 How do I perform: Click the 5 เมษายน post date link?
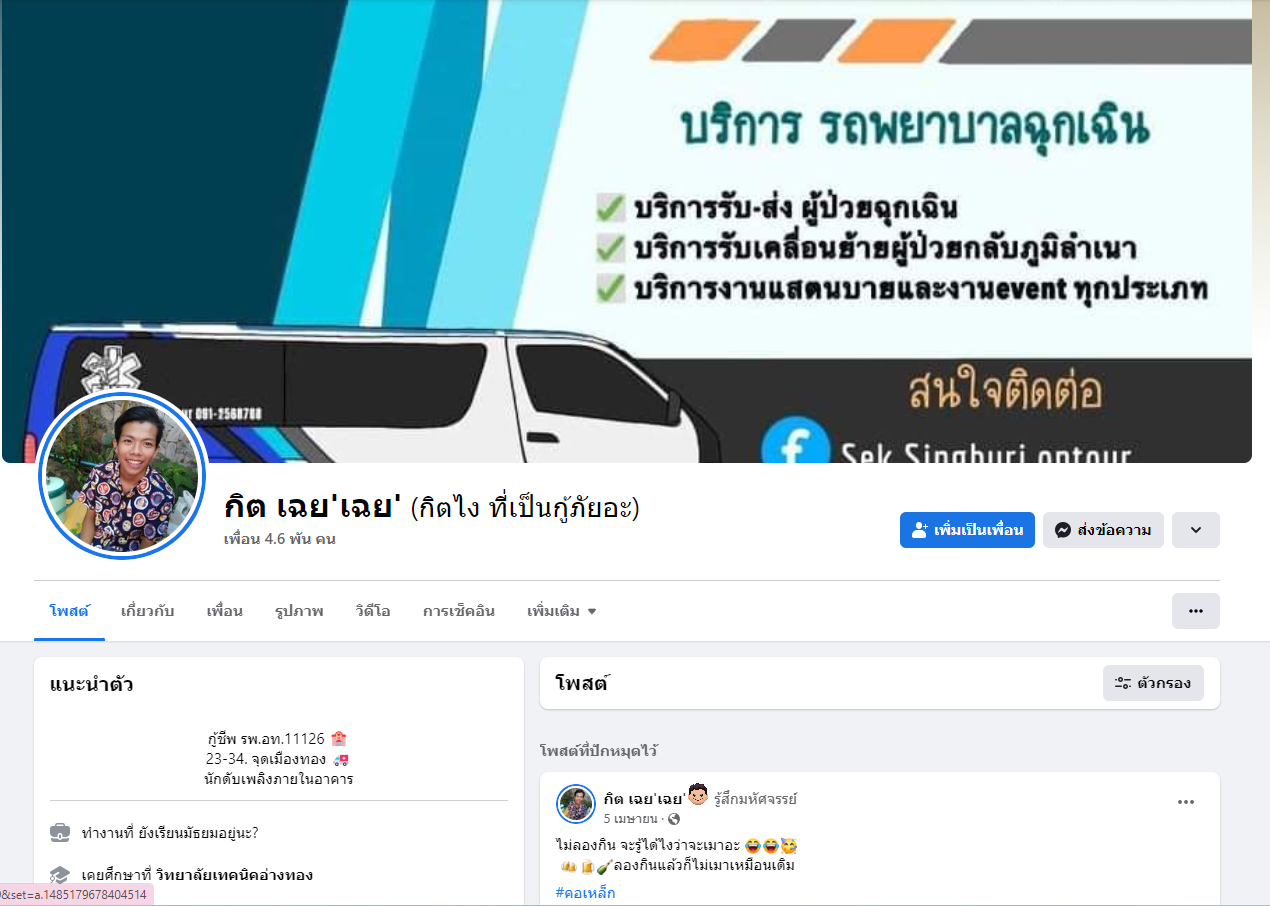pyautogui.click(x=630, y=819)
